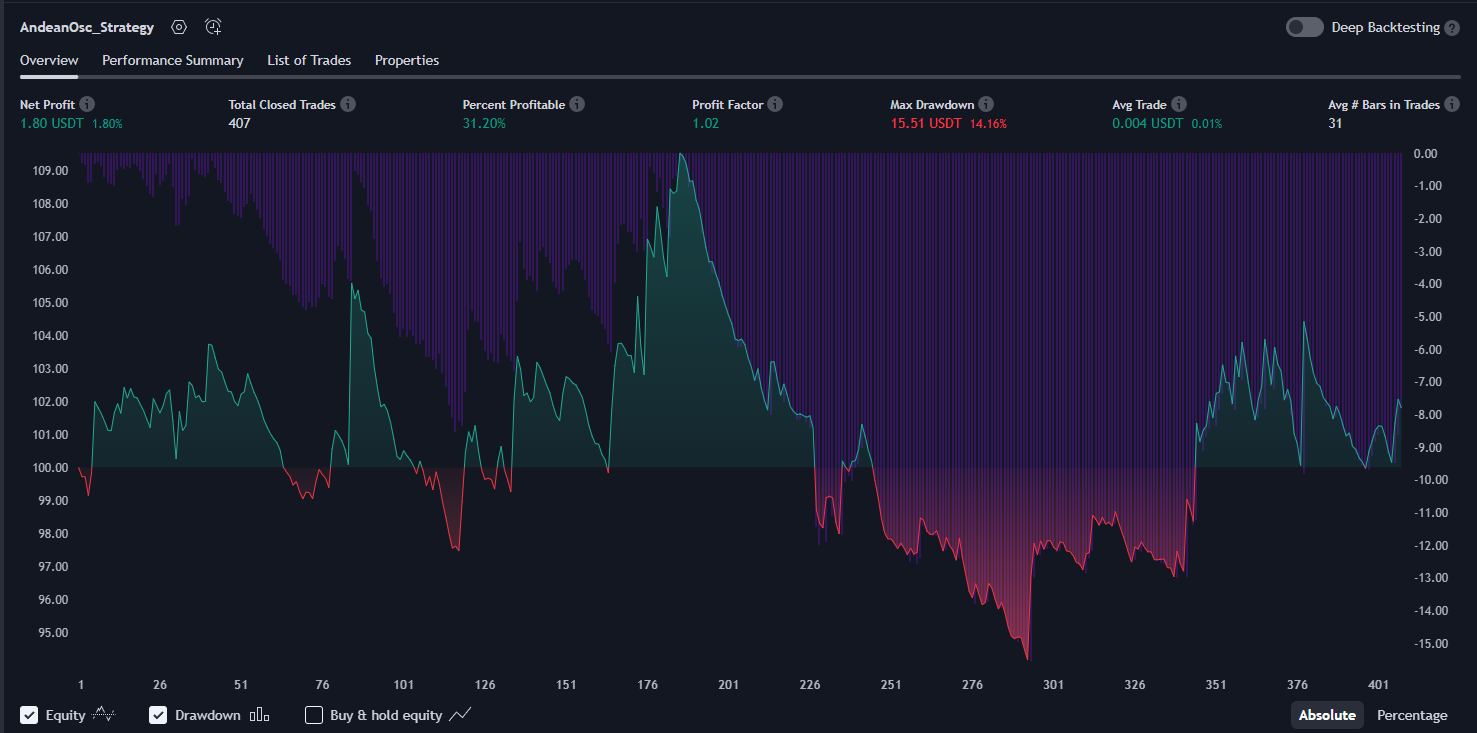Uncheck the Drawdown checkbox
Image resolution: width=1477 pixels, height=733 pixels.
(x=158, y=715)
